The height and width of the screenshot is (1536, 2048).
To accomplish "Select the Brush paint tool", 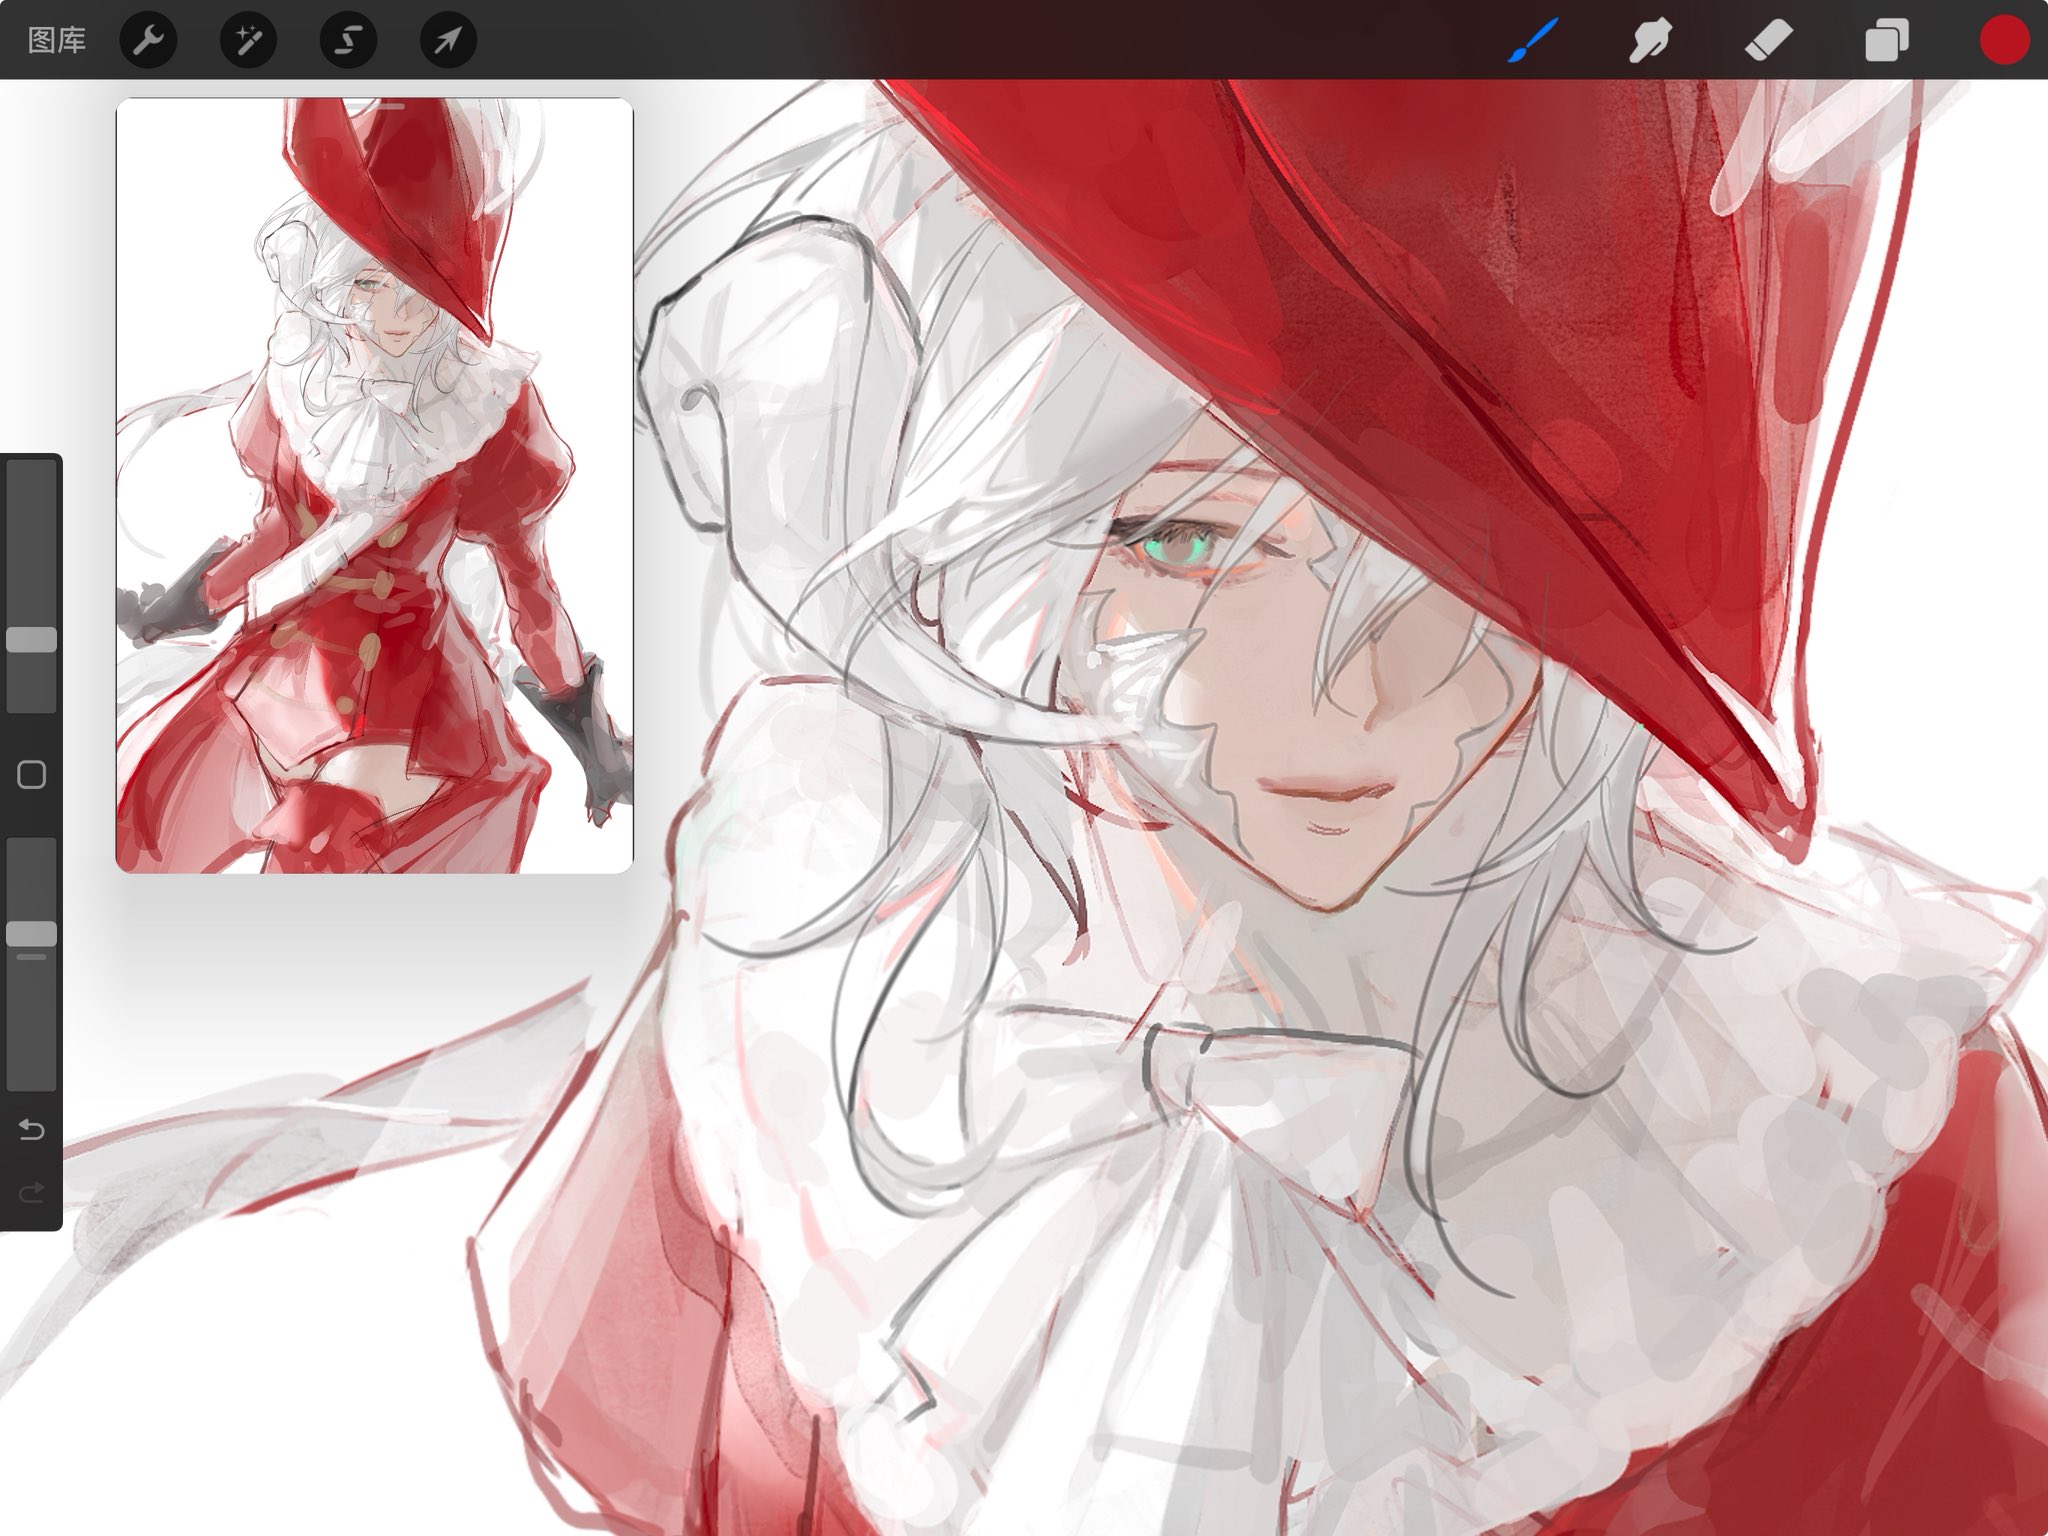I will [1533, 42].
